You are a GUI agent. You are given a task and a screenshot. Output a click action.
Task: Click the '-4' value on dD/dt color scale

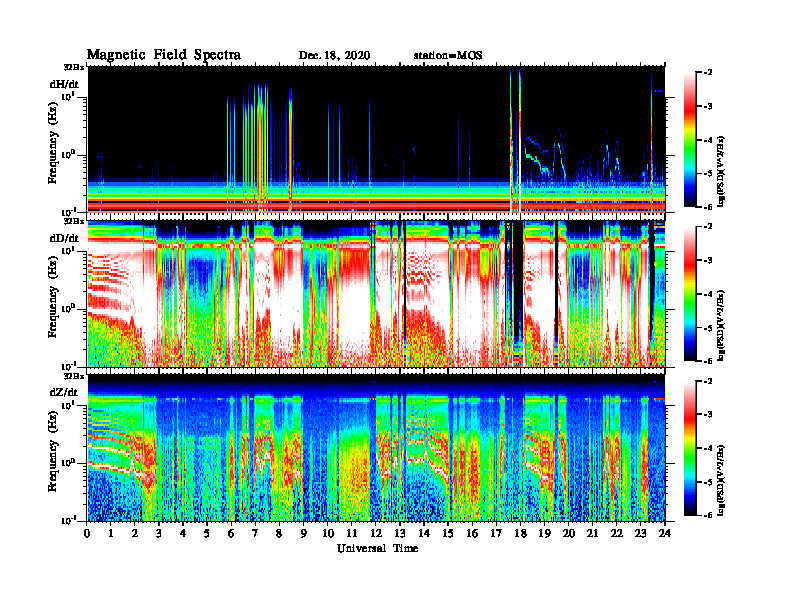coord(709,294)
